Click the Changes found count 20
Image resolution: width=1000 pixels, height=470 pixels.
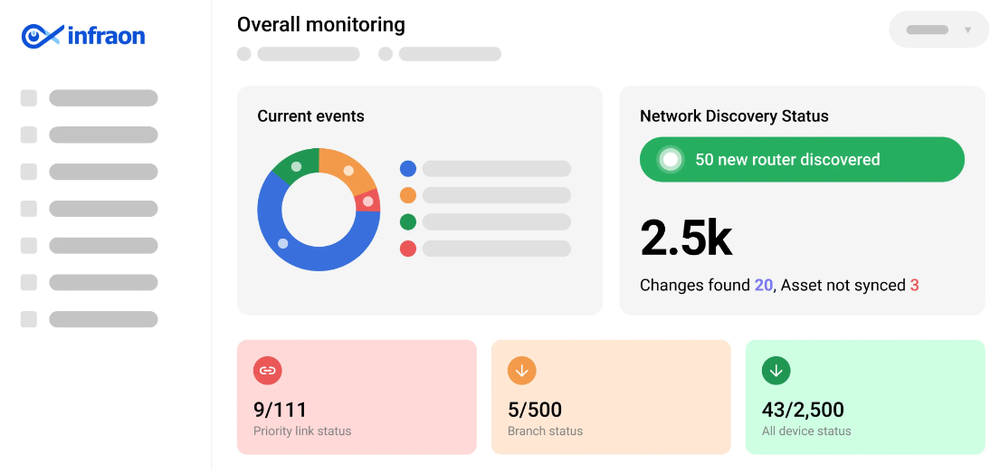763,285
